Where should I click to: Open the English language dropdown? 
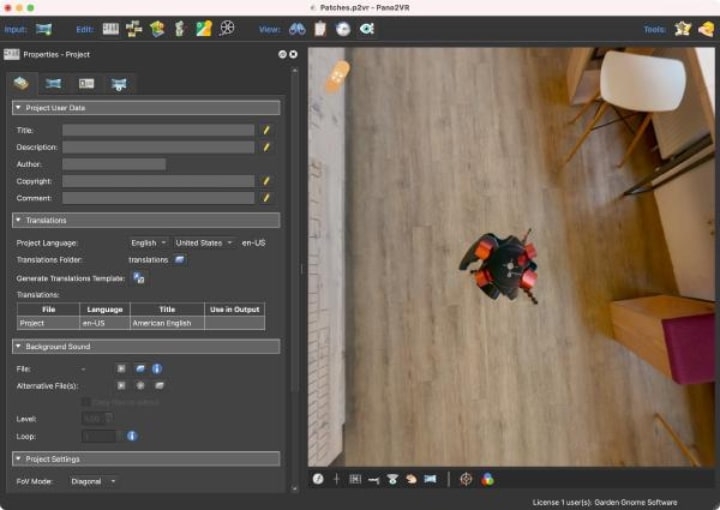point(148,243)
